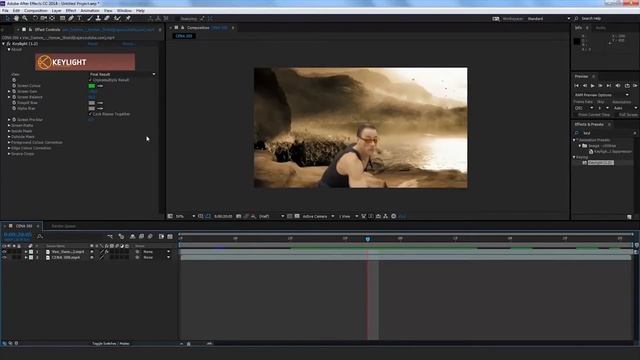The width and height of the screenshot is (640, 360).
Task: Expand the Screen Matte group
Action: [x=9, y=125]
